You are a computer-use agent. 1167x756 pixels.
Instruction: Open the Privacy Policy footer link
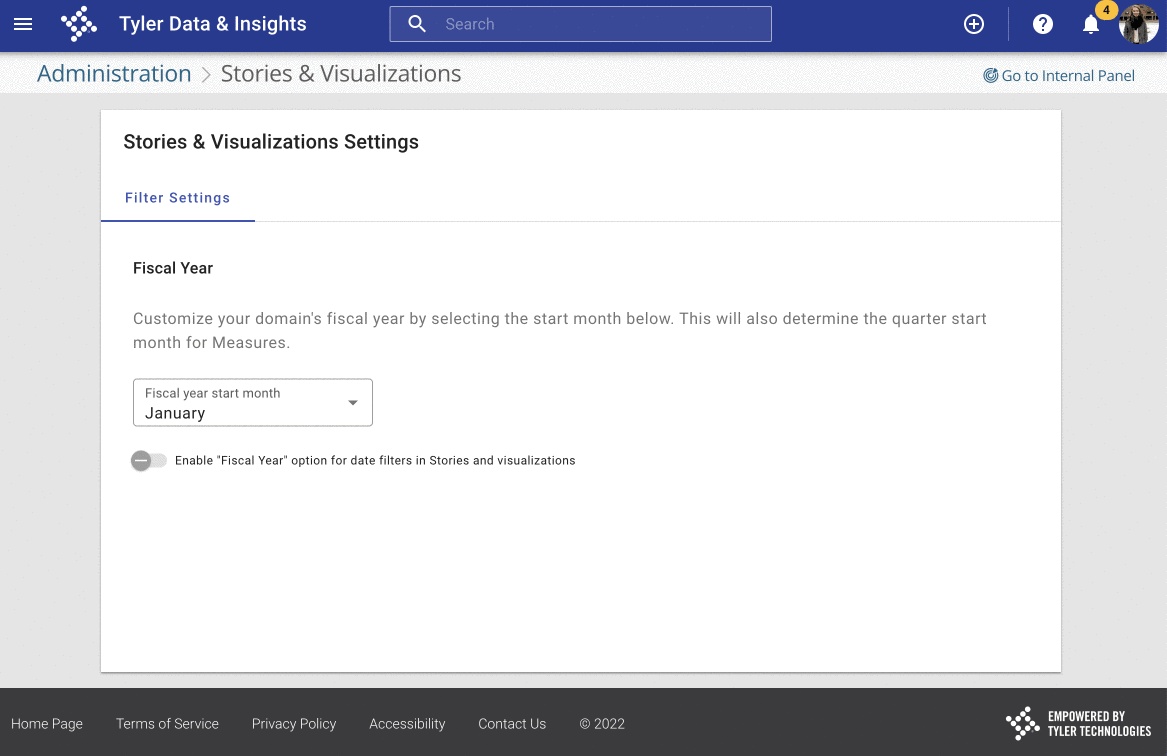(294, 723)
